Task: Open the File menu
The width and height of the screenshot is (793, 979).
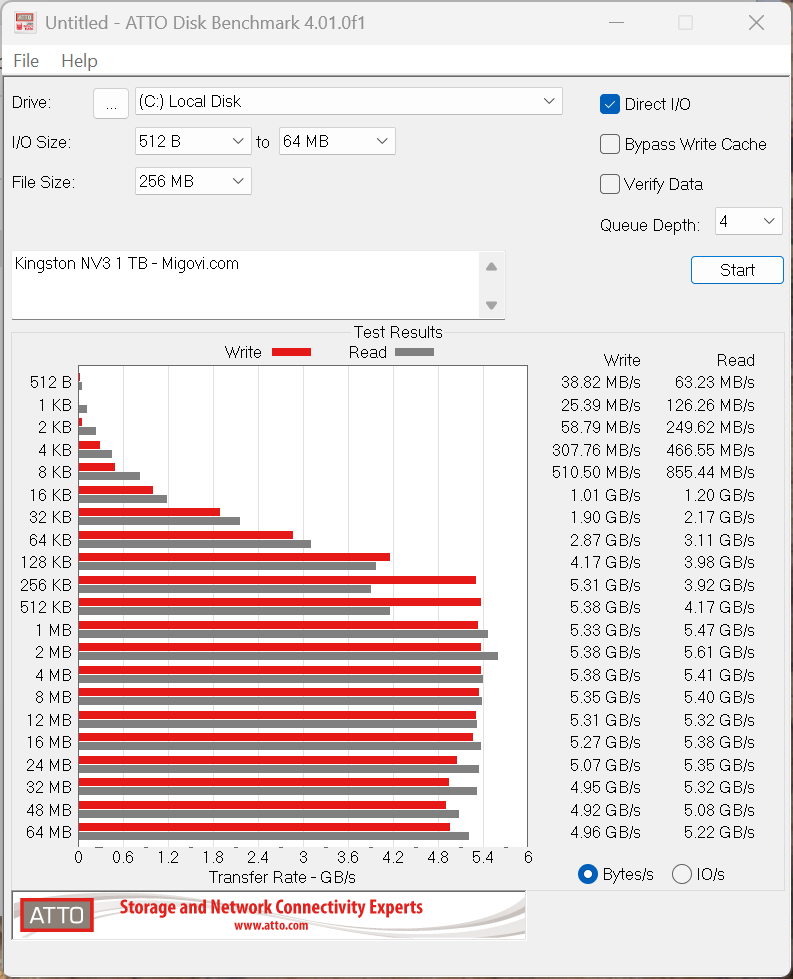Action: coord(26,61)
